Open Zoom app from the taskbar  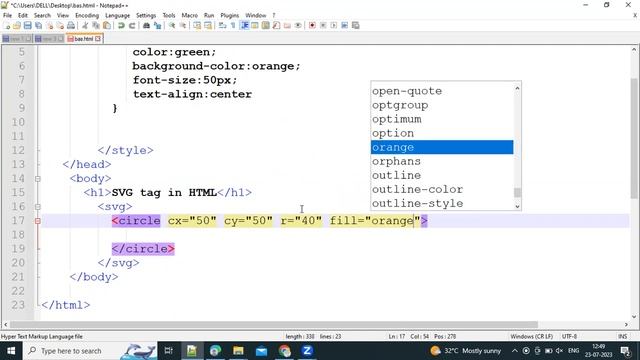click(x=307, y=351)
